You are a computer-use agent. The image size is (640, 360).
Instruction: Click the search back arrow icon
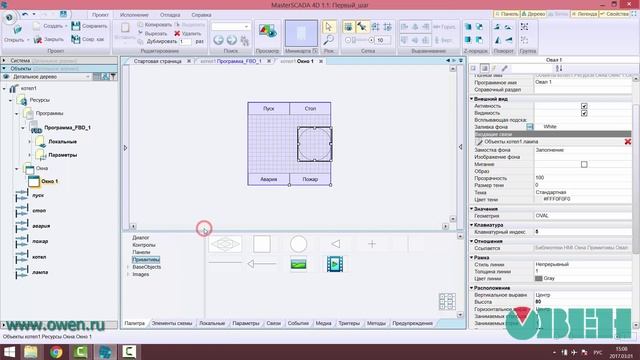click(218, 40)
